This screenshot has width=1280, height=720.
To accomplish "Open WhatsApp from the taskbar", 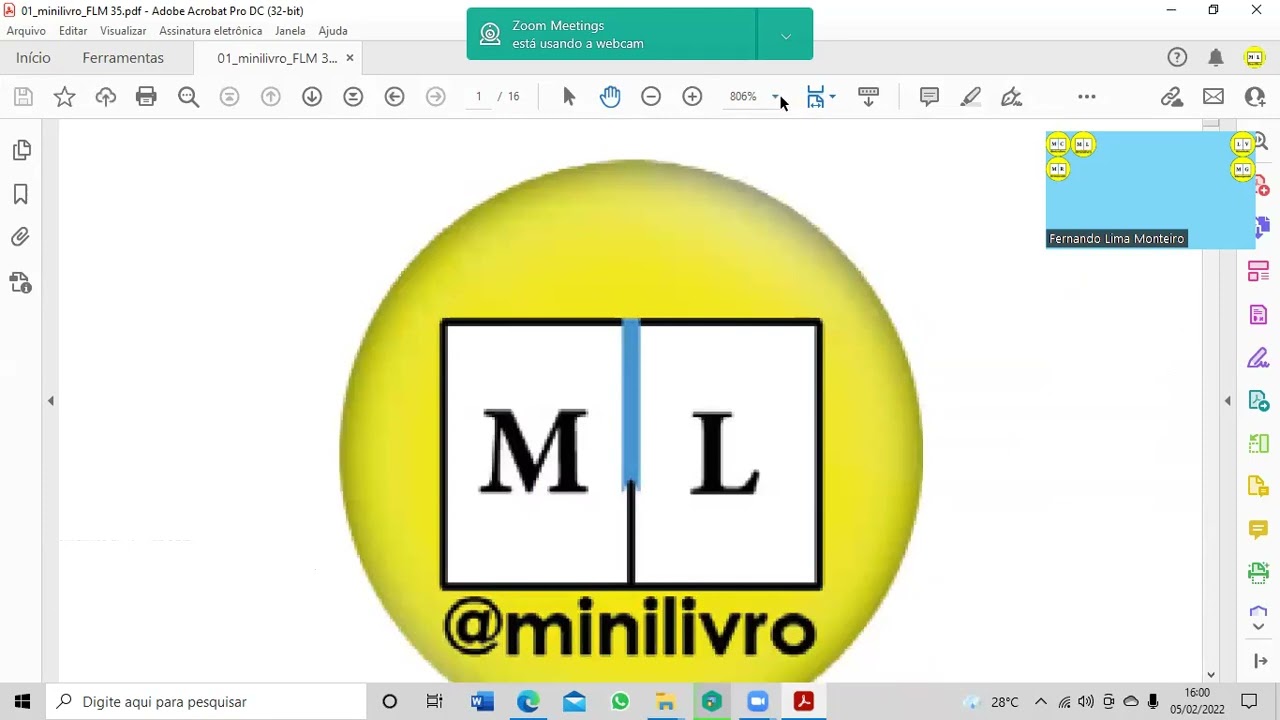I will (620, 702).
